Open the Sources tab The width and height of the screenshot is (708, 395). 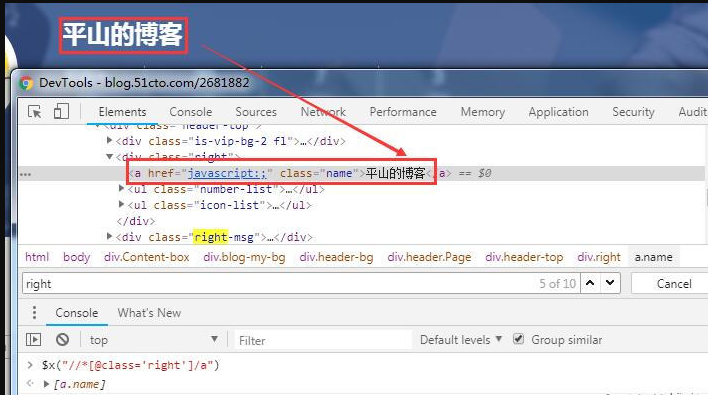coord(256,112)
